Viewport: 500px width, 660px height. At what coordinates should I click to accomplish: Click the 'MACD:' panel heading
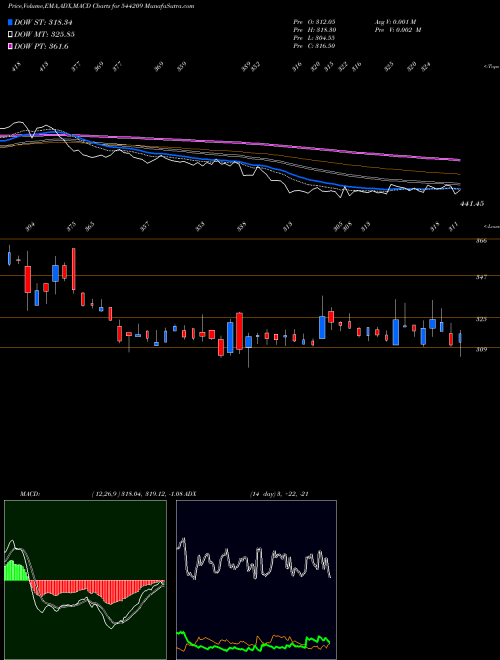point(30,494)
